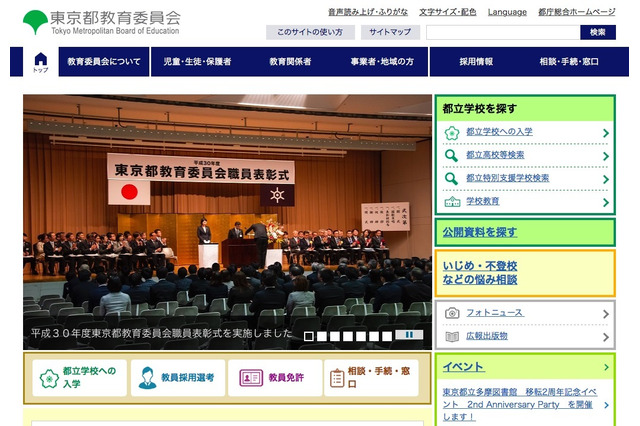The image size is (640, 426).
Task: Click 教員採用選考 card label
Action: [188, 377]
